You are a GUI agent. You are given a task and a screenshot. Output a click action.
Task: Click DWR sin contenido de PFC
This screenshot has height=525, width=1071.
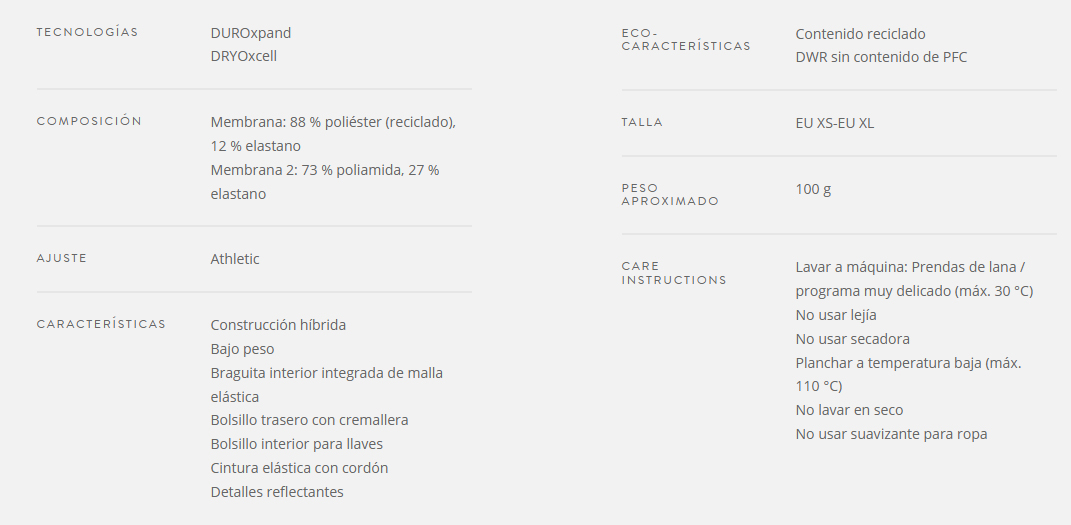[881, 57]
